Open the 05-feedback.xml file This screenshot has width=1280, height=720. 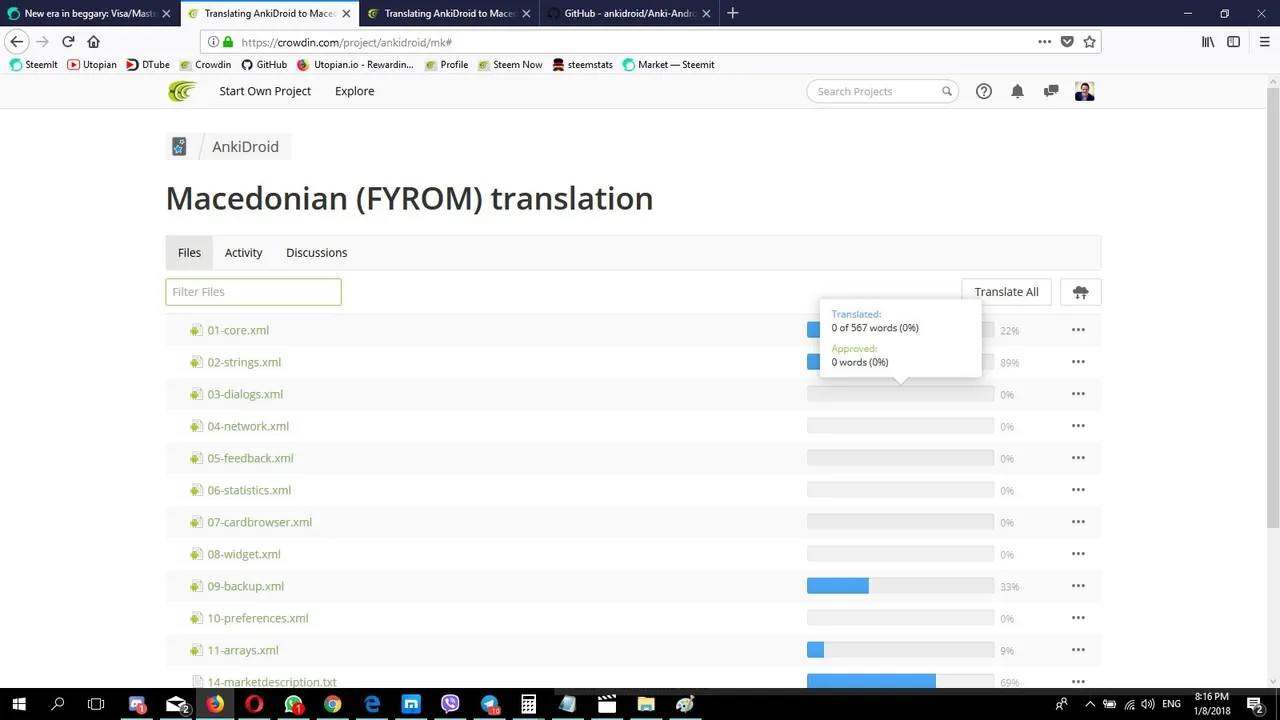click(250, 458)
